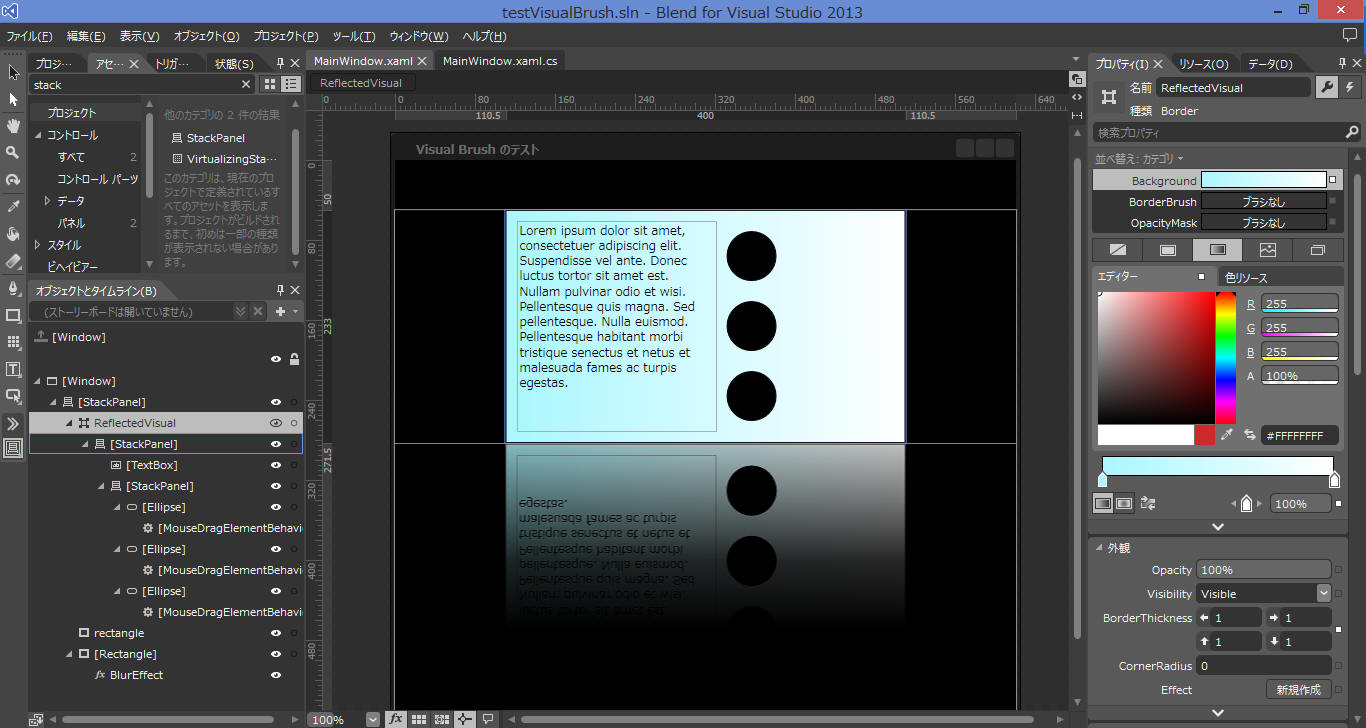Collapse the root [Window] tree node
The width and height of the screenshot is (1366, 728).
[x=37, y=381]
